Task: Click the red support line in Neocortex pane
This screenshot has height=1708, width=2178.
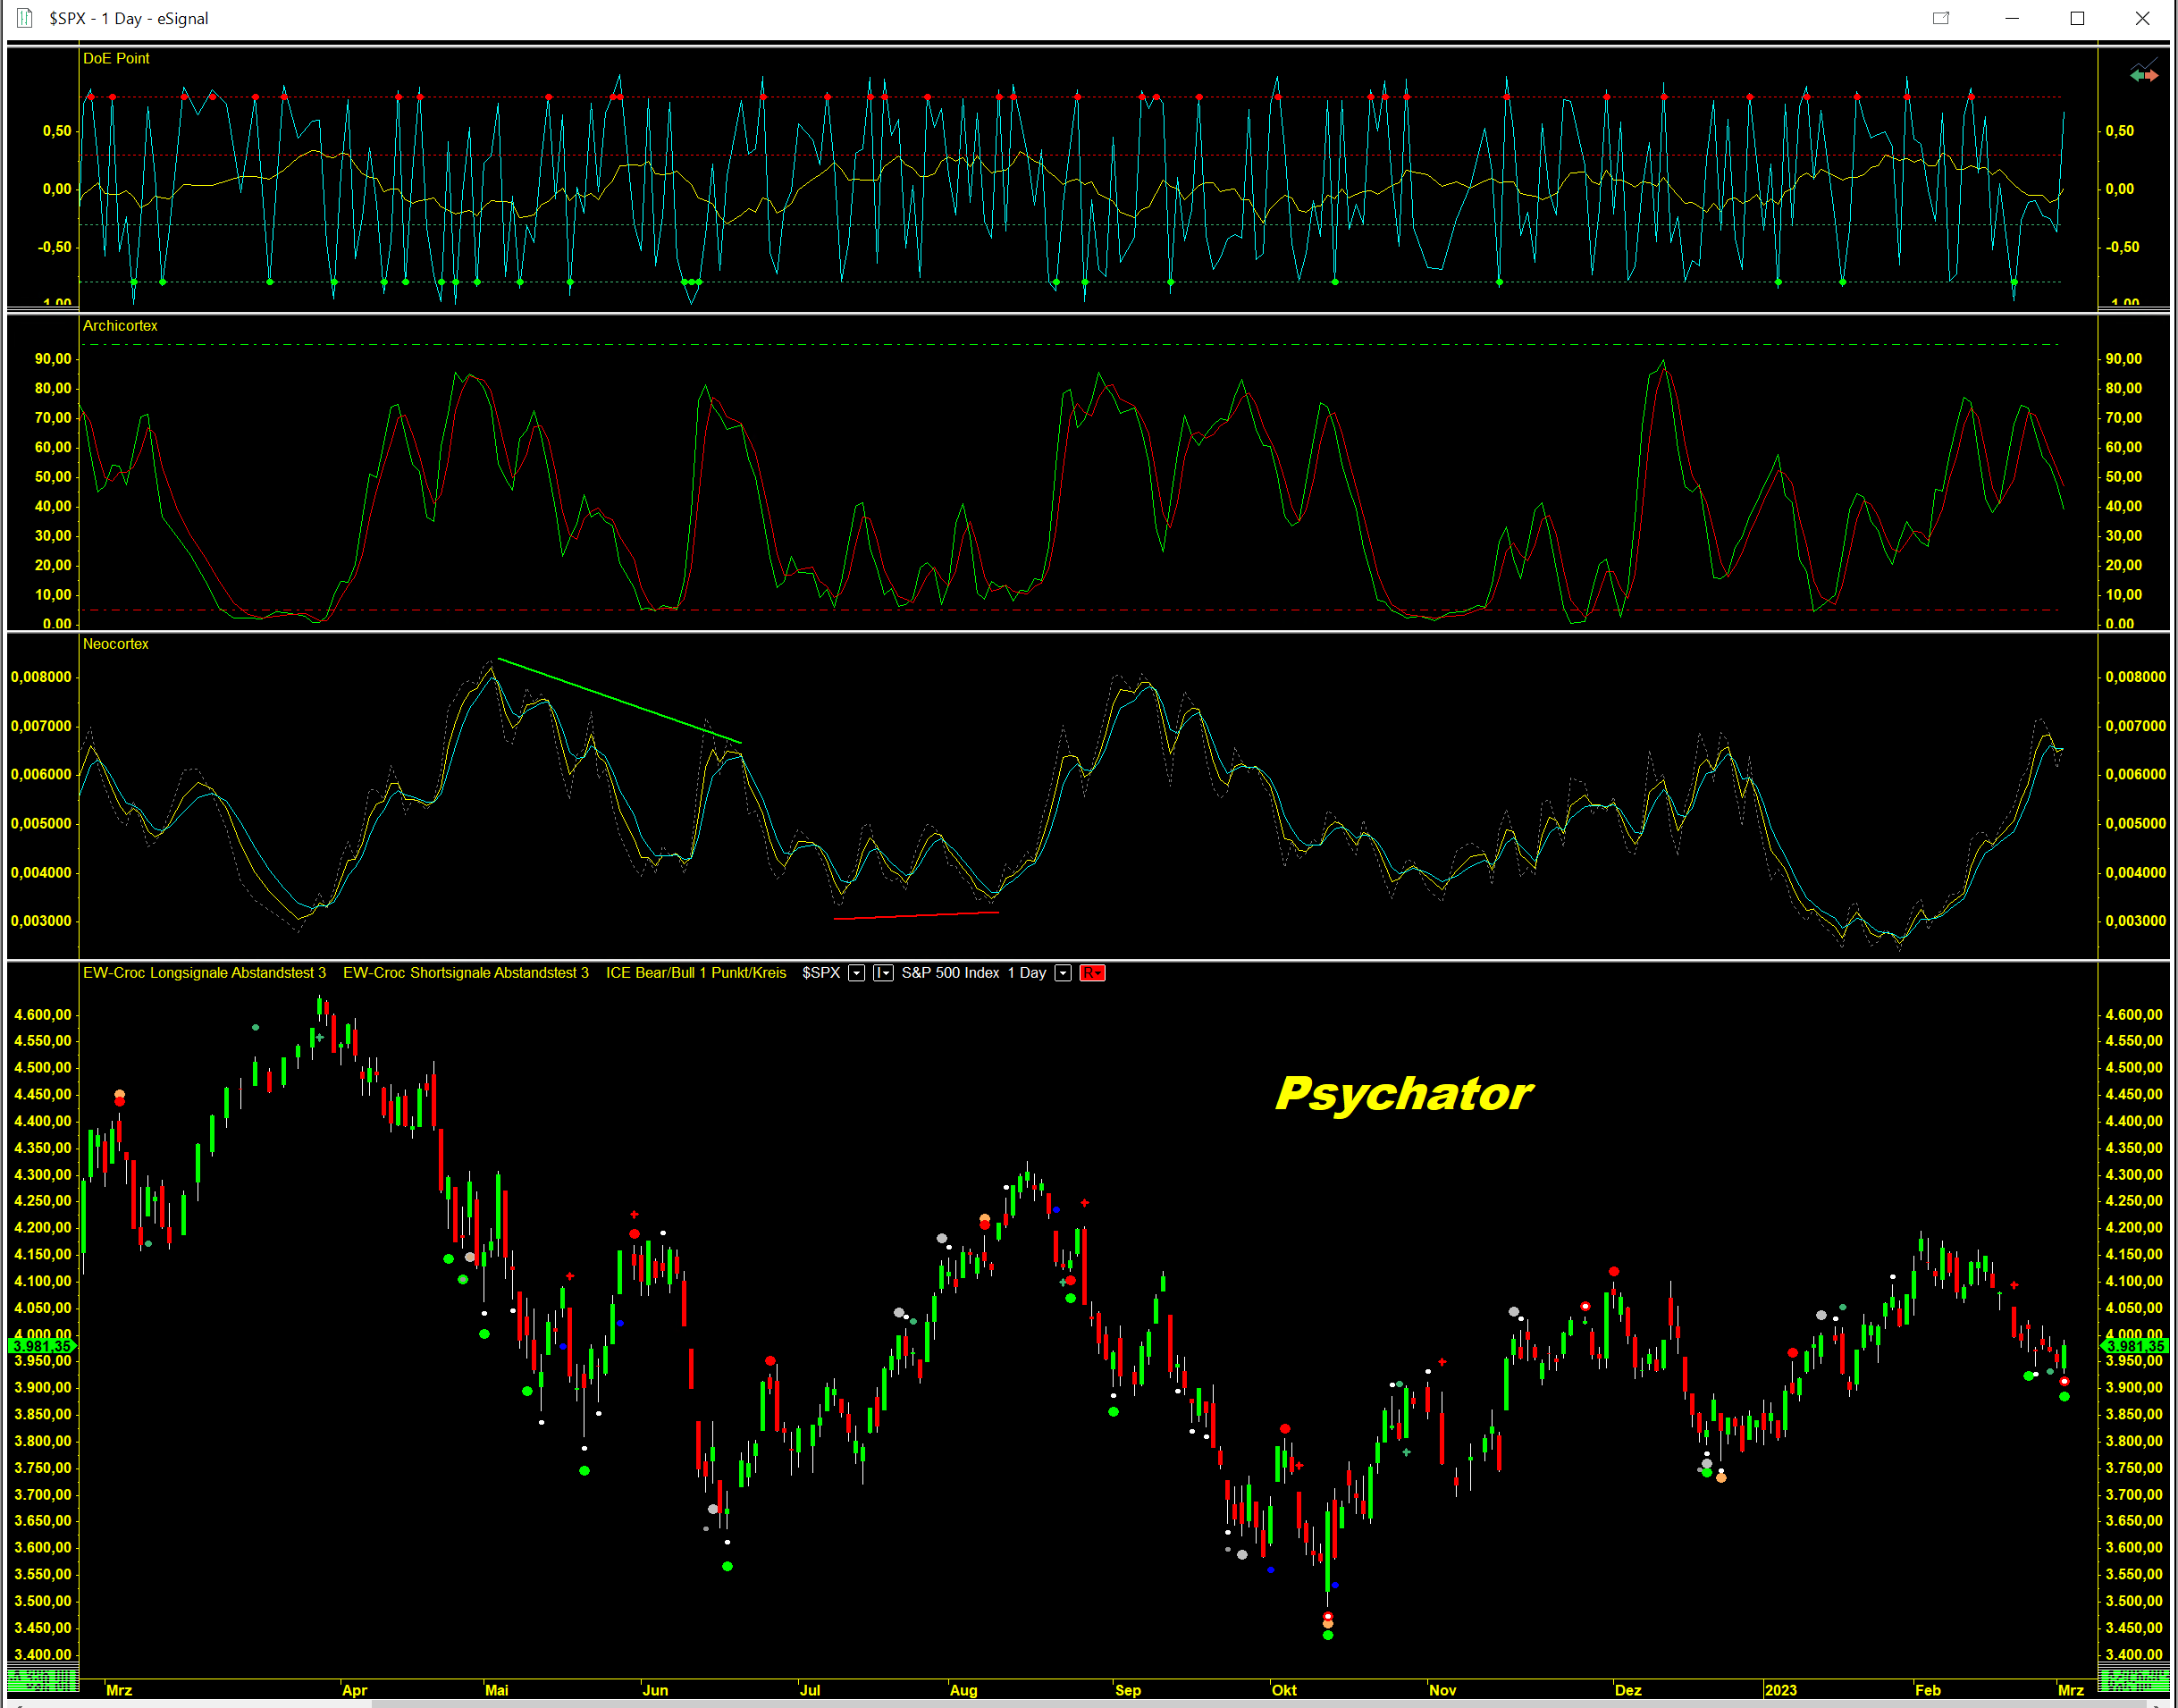Action: pos(915,915)
